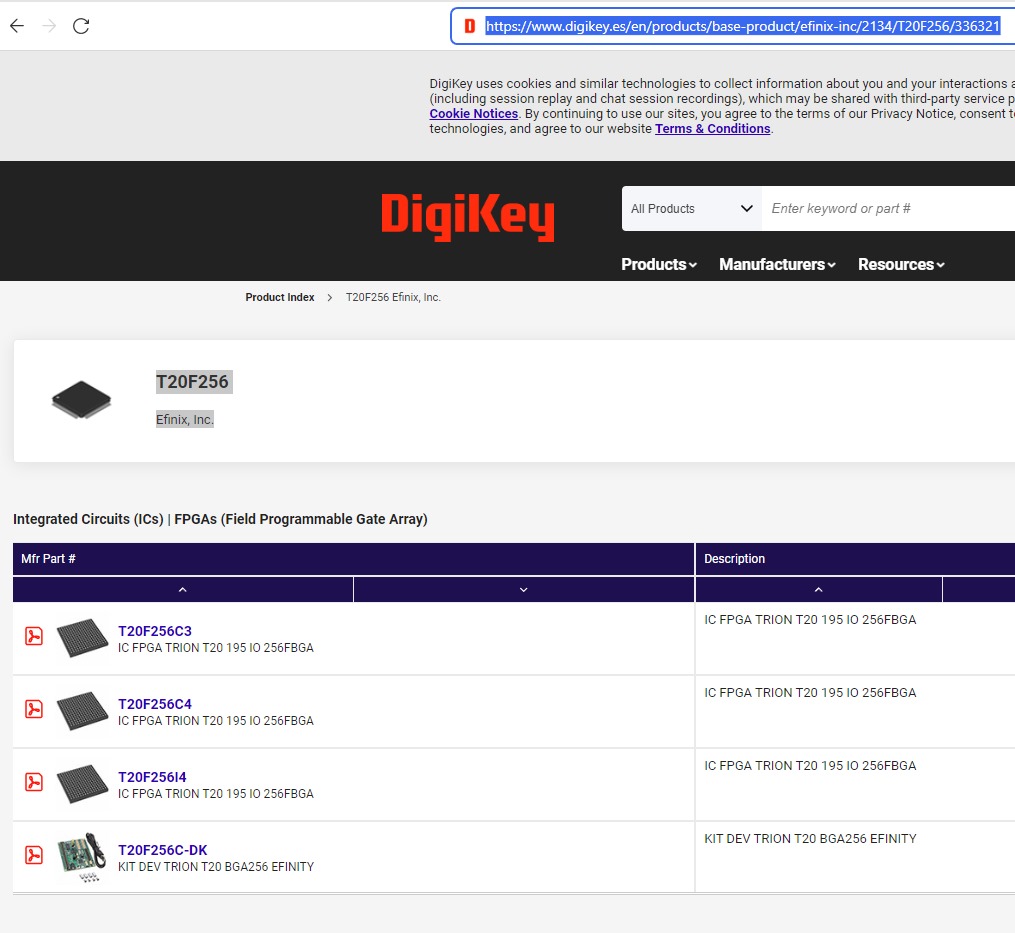The image size is (1015, 933).
Task: Open datasheet PDF icon for T20F256I4
Action: [x=34, y=782]
